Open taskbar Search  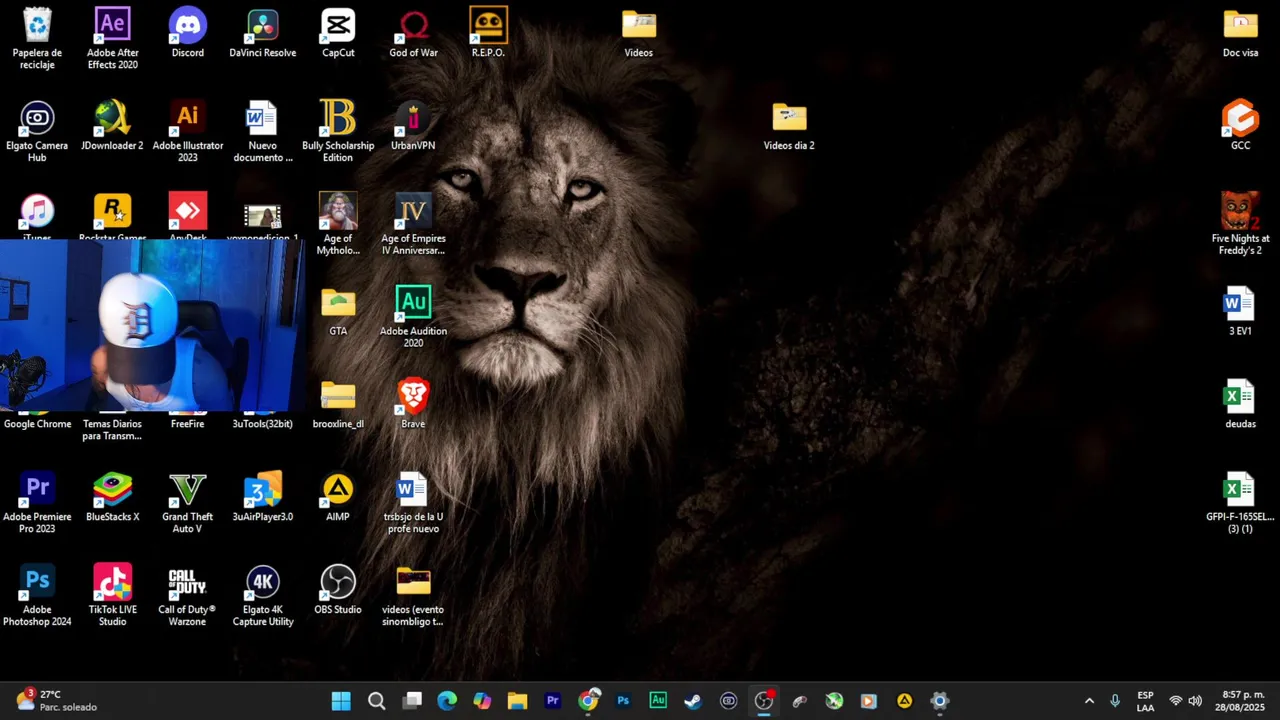point(377,701)
